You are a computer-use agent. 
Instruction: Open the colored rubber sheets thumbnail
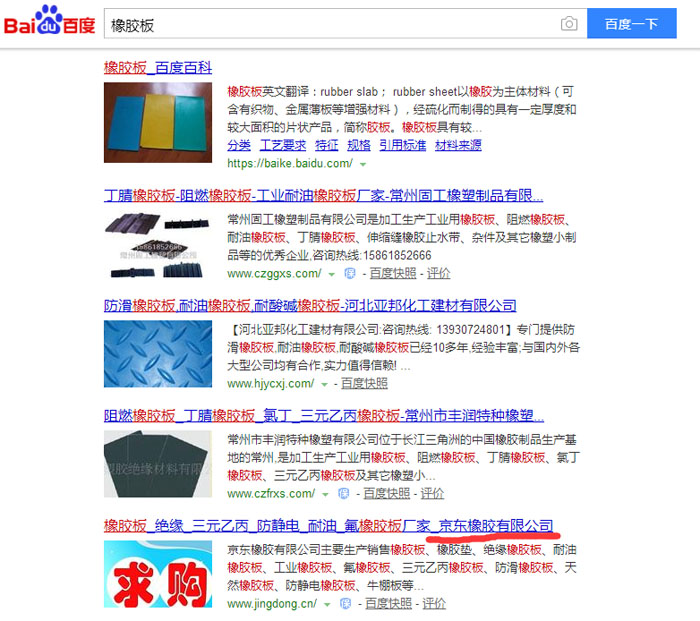coord(158,122)
